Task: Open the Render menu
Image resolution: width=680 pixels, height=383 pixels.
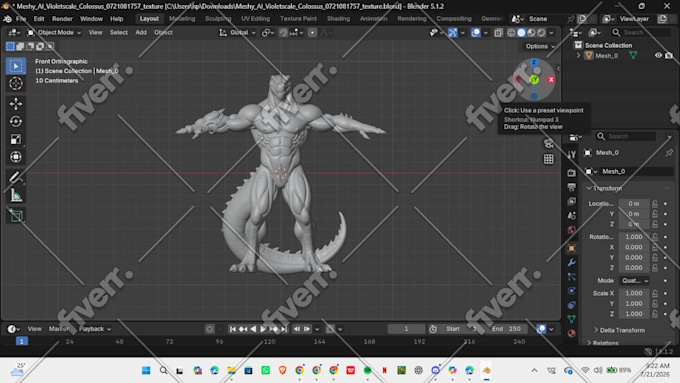Action: [x=62, y=19]
